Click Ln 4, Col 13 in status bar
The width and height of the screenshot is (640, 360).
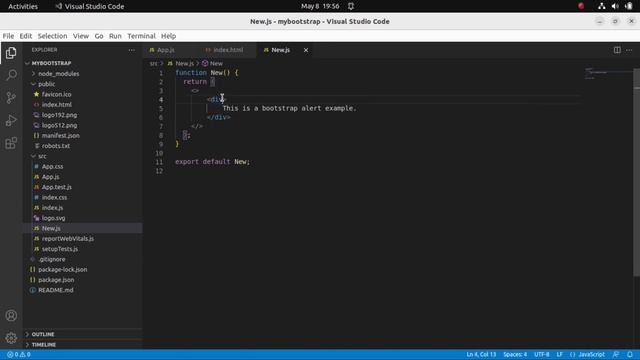pyautogui.click(x=481, y=354)
